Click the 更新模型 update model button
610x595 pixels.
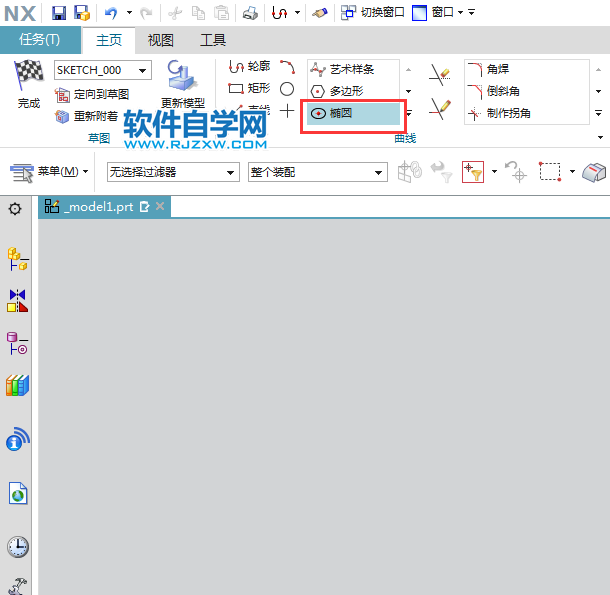click(183, 84)
